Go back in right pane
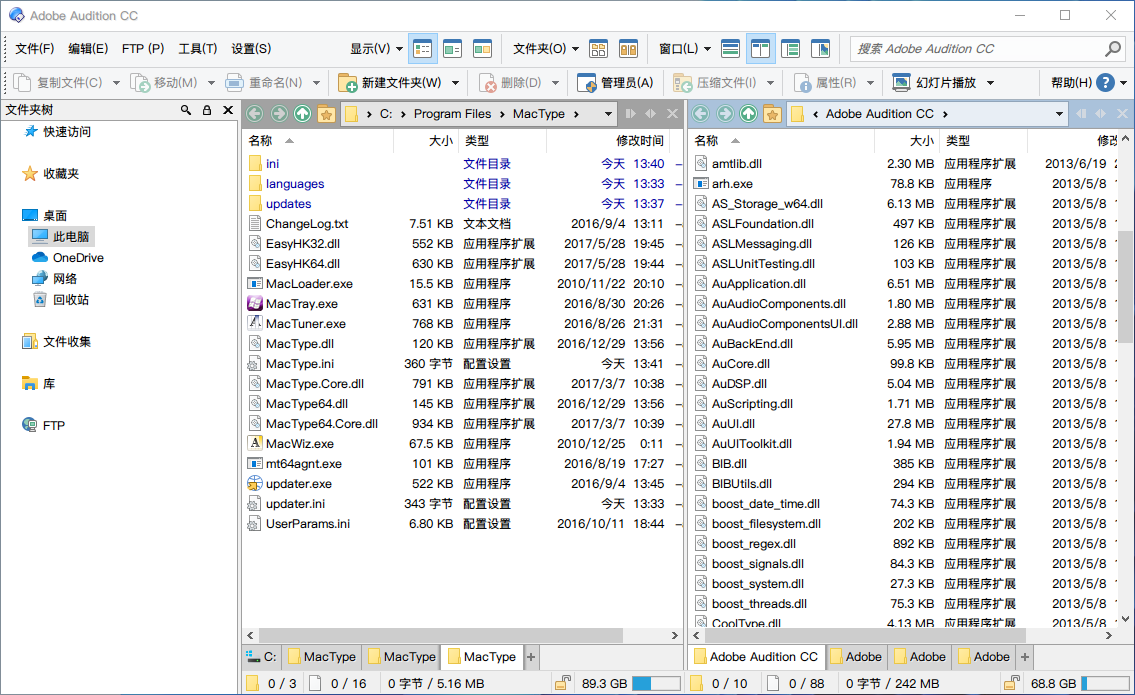This screenshot has height=695, width=1135. click(x=701, y=114)
